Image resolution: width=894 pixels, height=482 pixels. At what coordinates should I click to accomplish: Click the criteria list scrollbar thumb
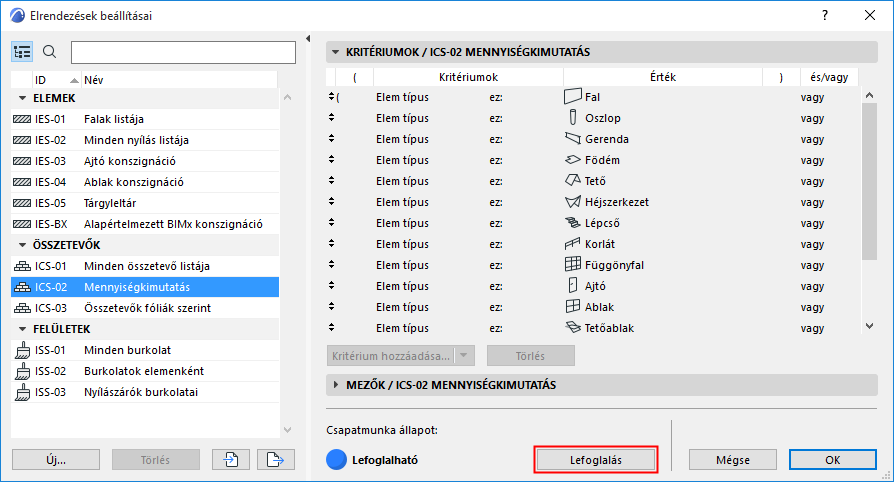pos(869,181)
